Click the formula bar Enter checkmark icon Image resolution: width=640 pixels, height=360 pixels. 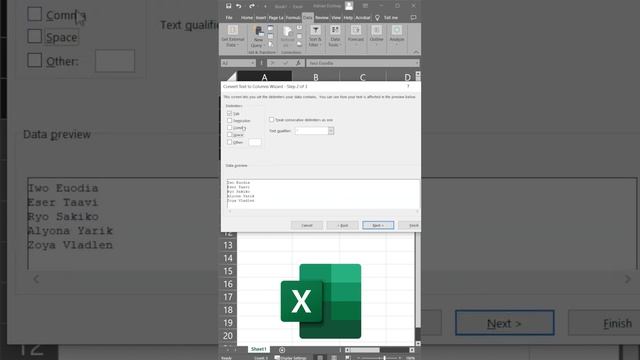pos(285,63)
